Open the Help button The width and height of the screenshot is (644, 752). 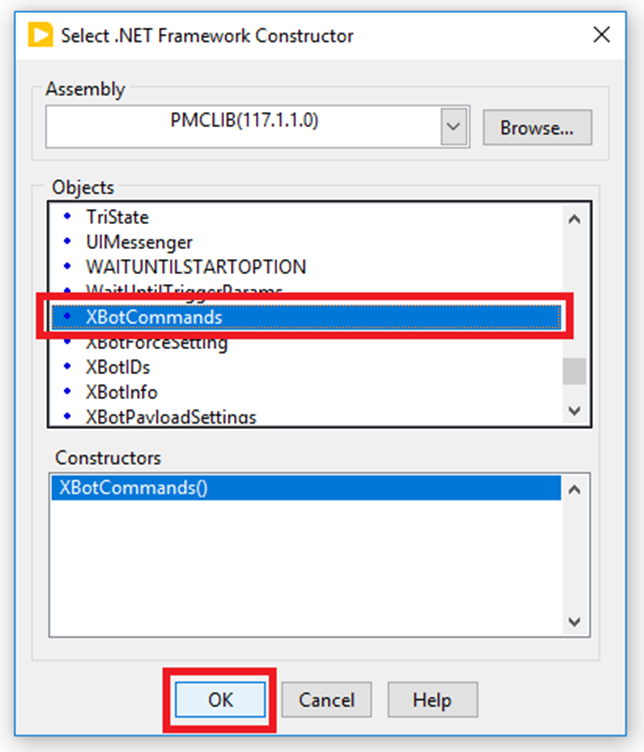point(432,700)
